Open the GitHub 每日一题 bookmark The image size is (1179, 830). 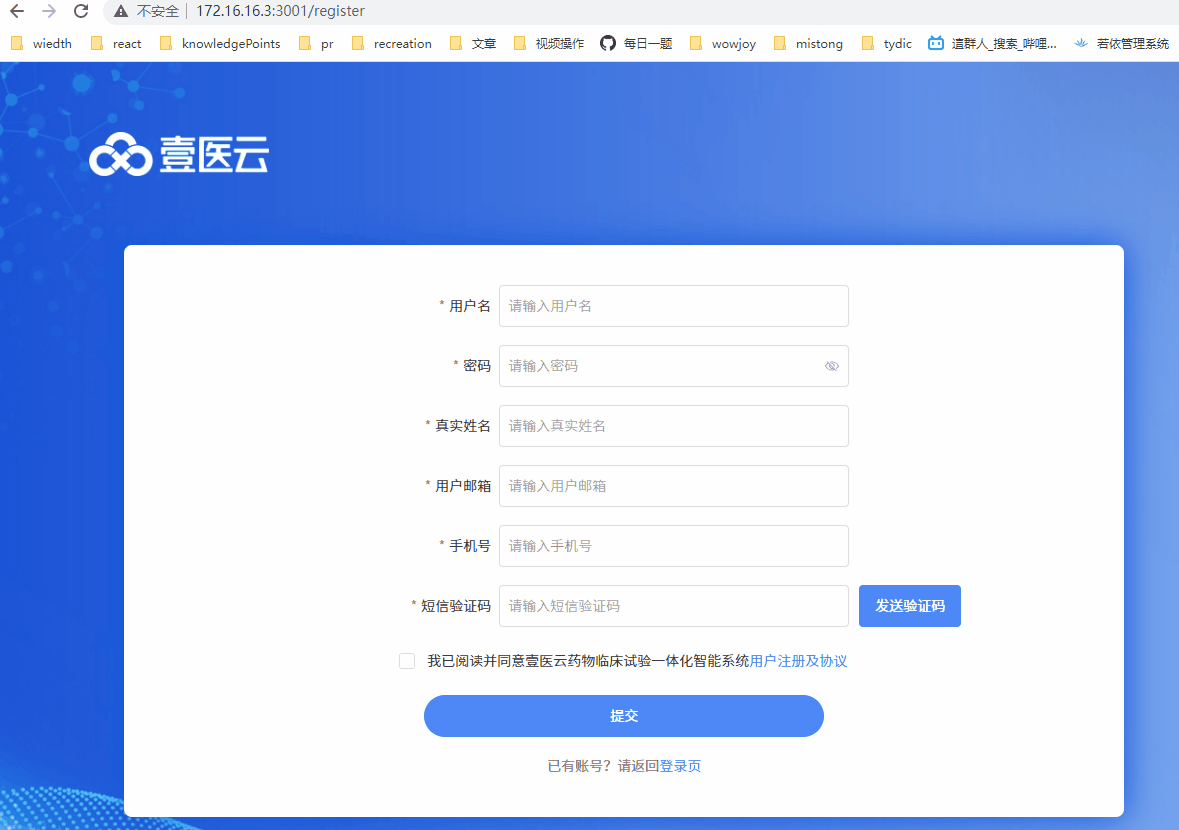(x=636, y=43)
